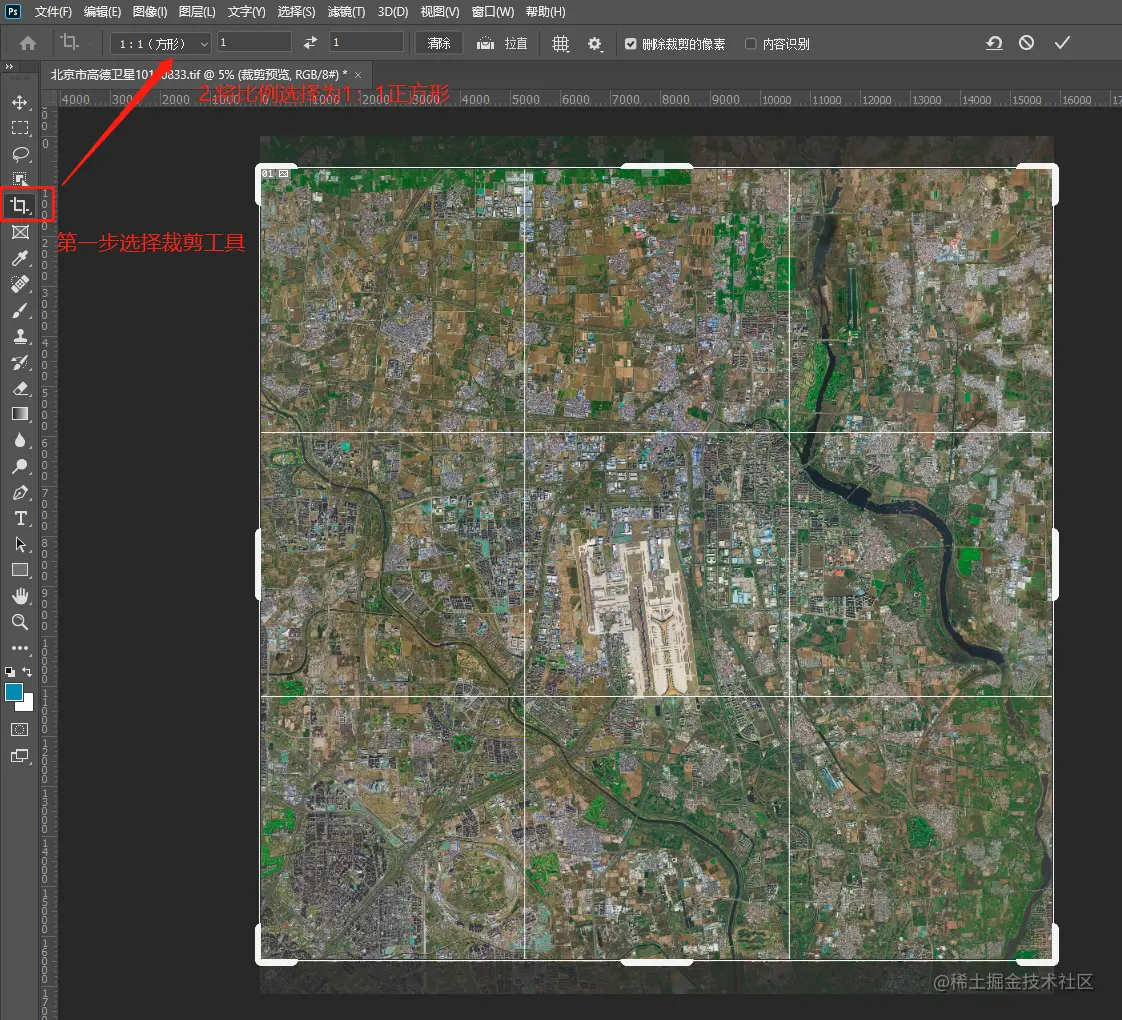Open the 窗口(W) menu

(492, 11)
